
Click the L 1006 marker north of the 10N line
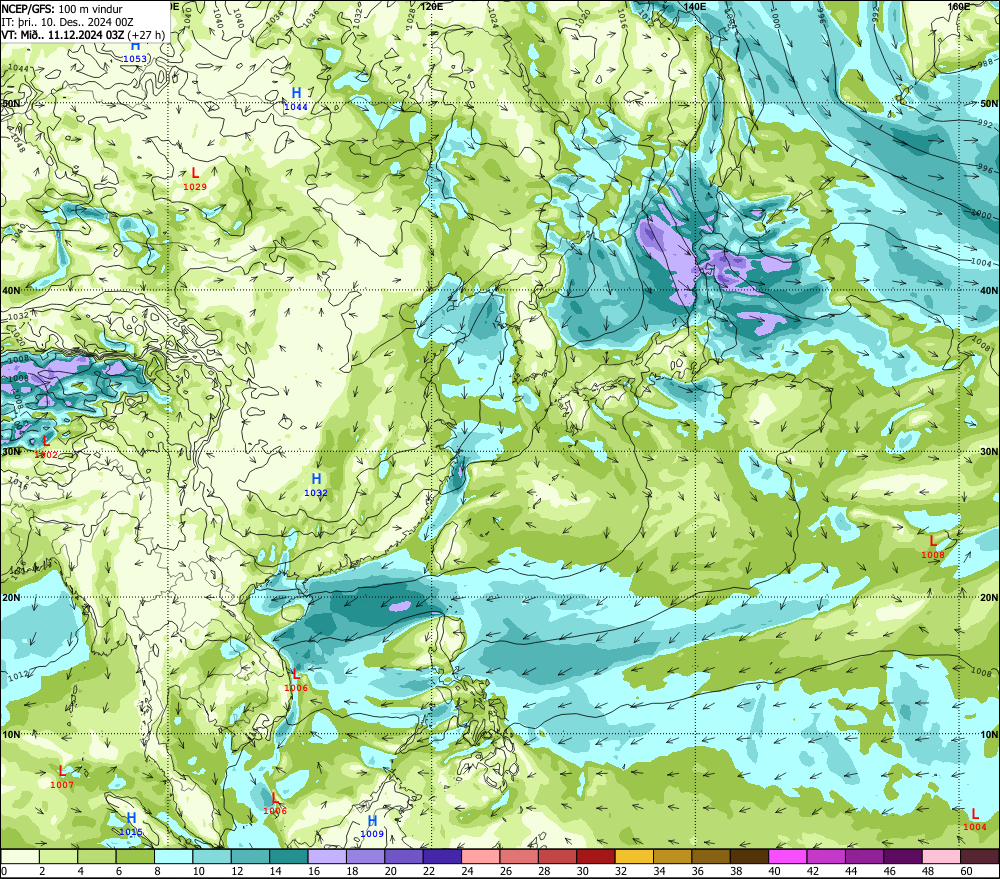(296, 681)
